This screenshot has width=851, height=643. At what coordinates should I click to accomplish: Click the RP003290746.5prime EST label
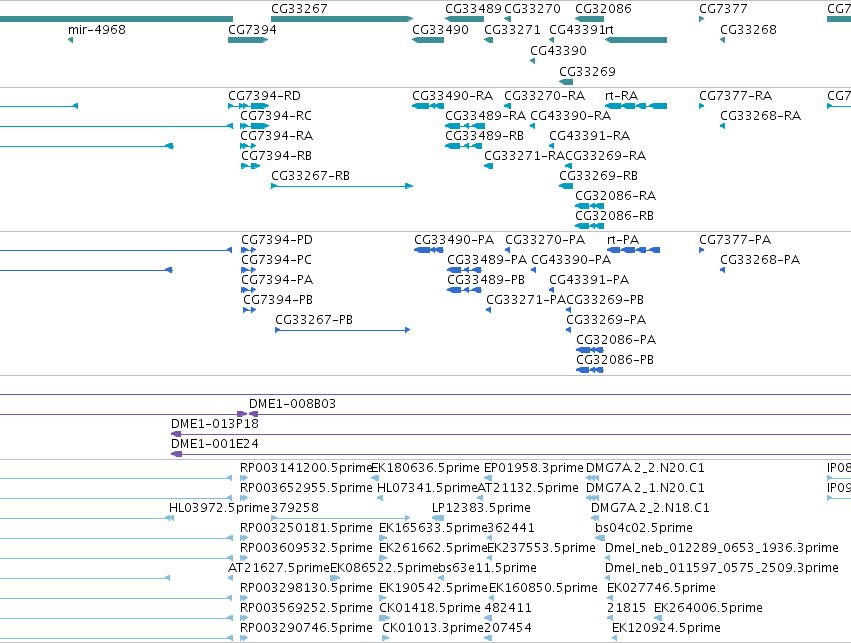tap(306, 629)
